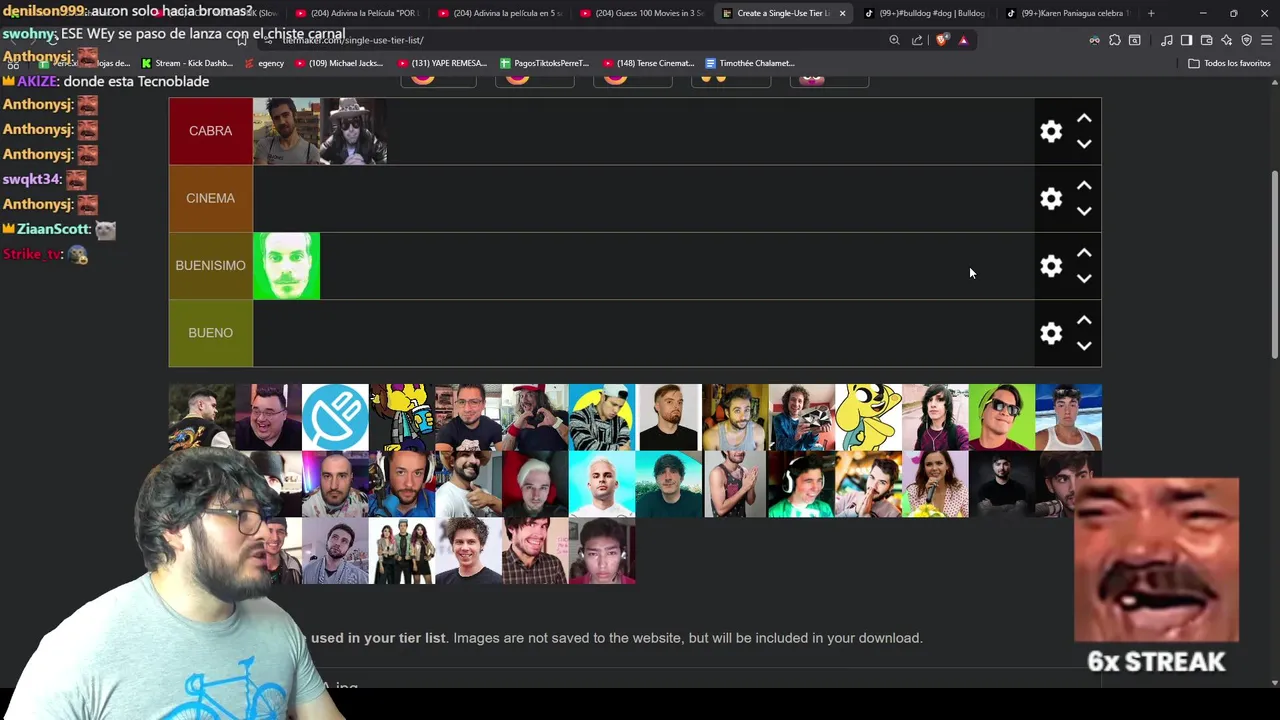Pick young man in red shirt with headset

(601, 551)
